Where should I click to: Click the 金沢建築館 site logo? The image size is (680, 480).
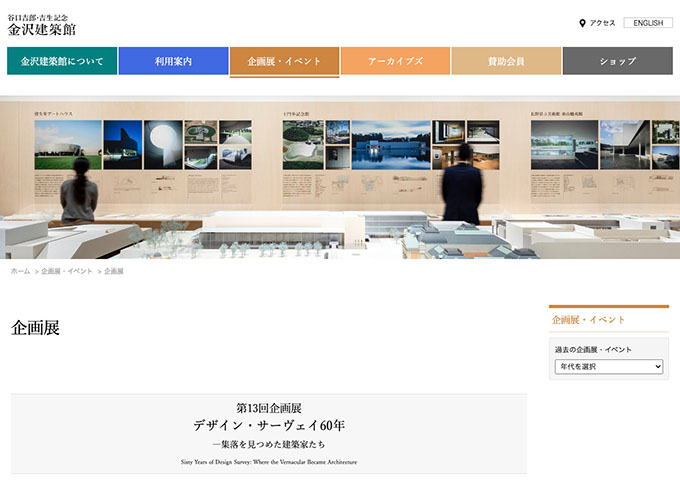[x=42, y=25]
